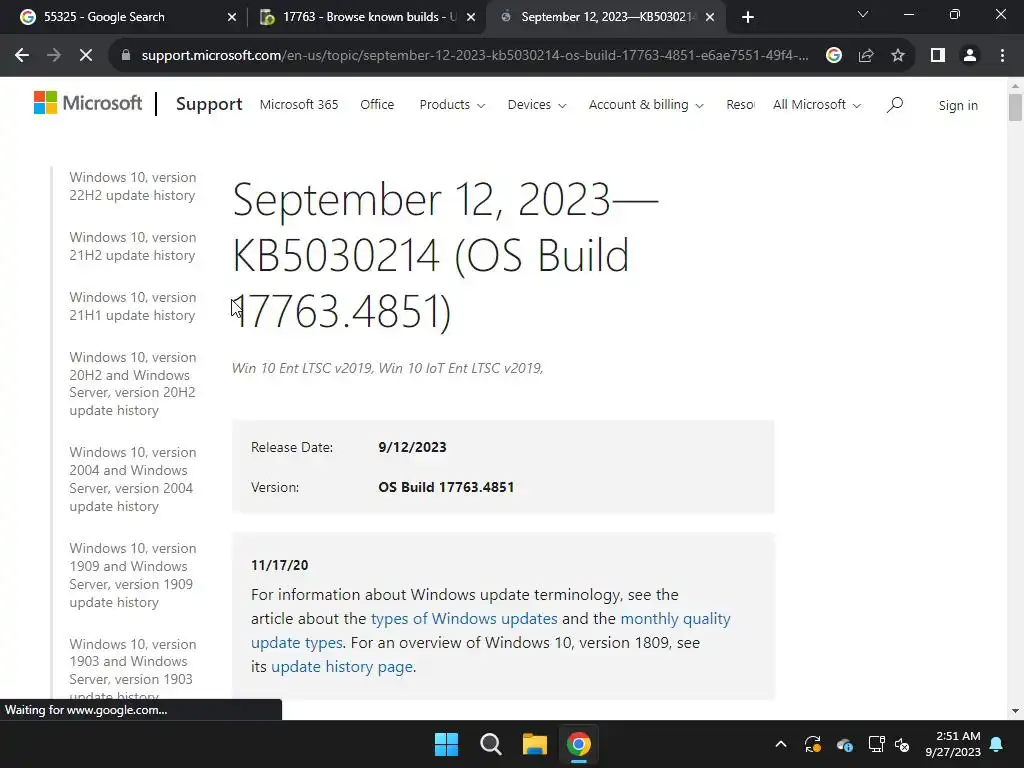Image resolution: width=1024 pixels, height=768 pixels.
Task: Click the sync update tray icon
Action: point(812,744)
